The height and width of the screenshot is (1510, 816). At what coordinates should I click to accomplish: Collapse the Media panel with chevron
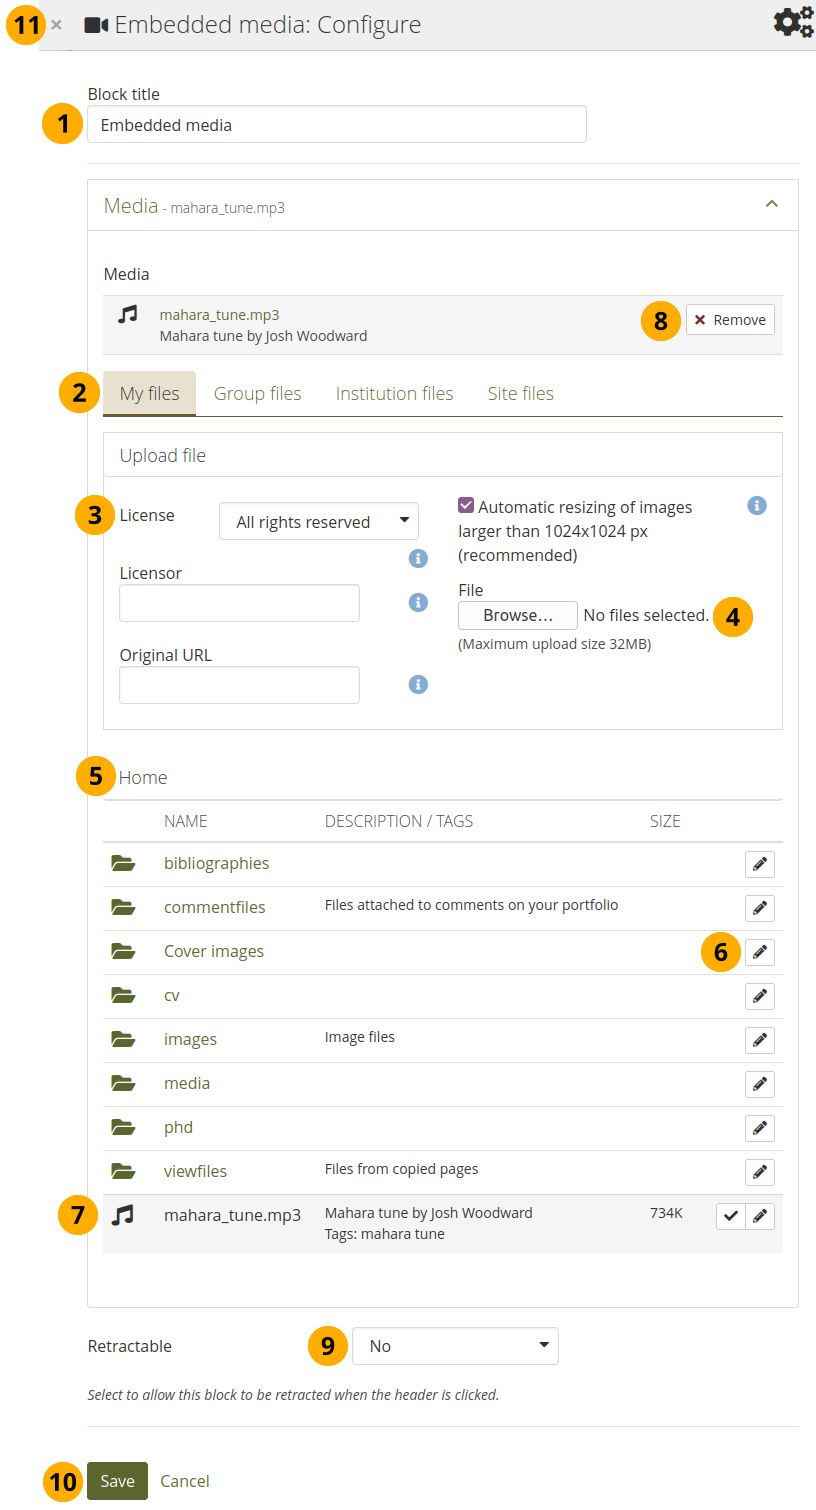pos(771,204)
